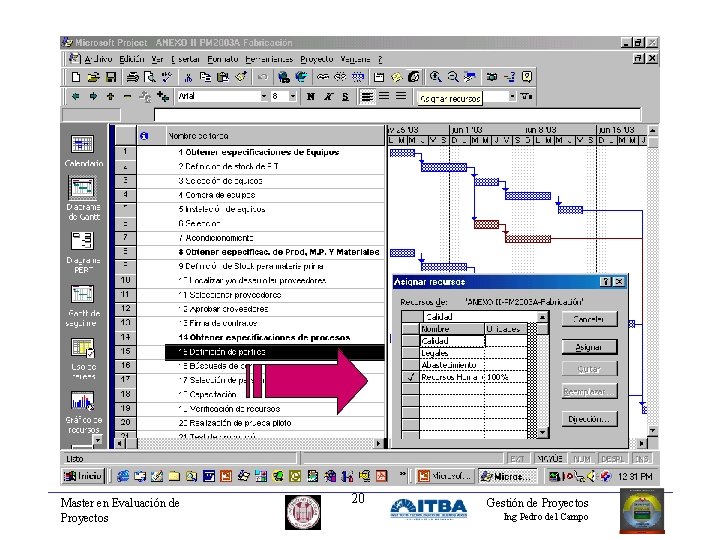Open task information dialog icon

[379, 77]
